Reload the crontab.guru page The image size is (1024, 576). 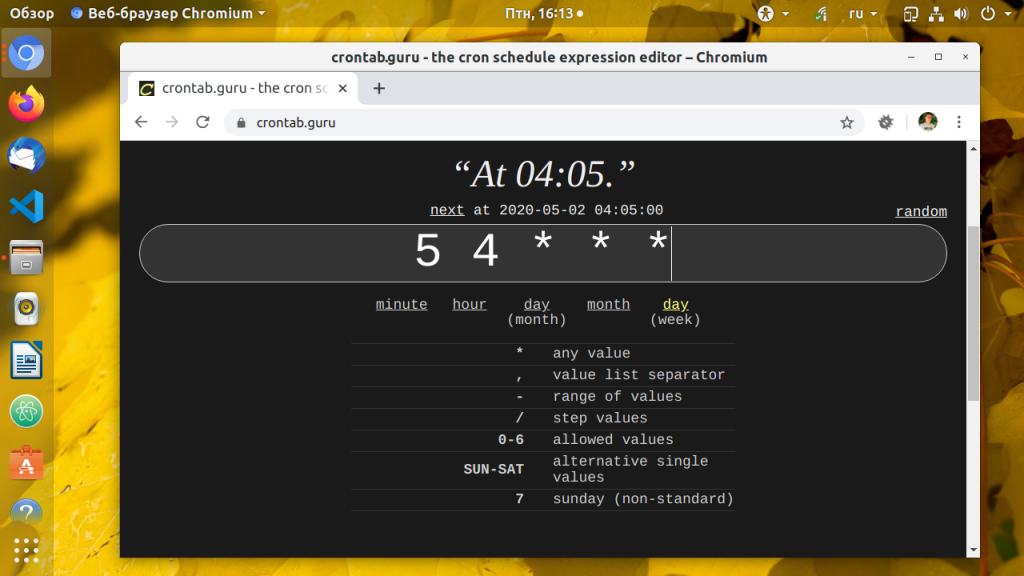202,122
